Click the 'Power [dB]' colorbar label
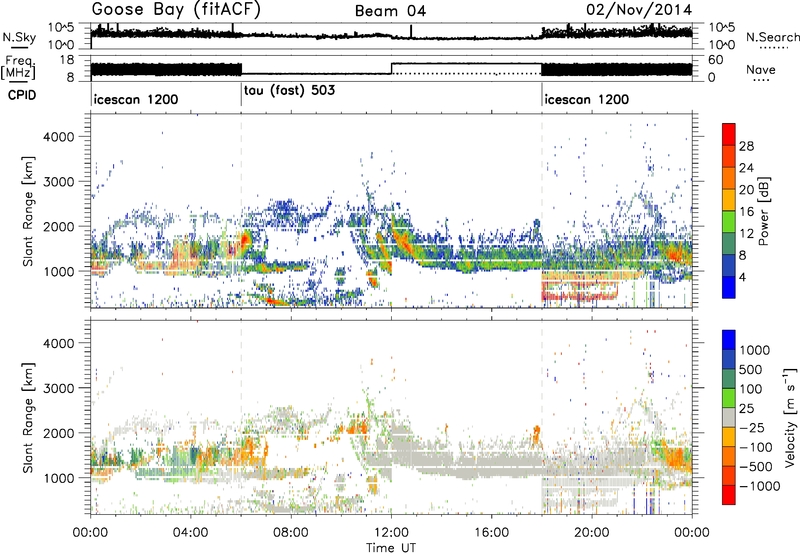This screenshot has width=800, height=554. pos(763,211)
